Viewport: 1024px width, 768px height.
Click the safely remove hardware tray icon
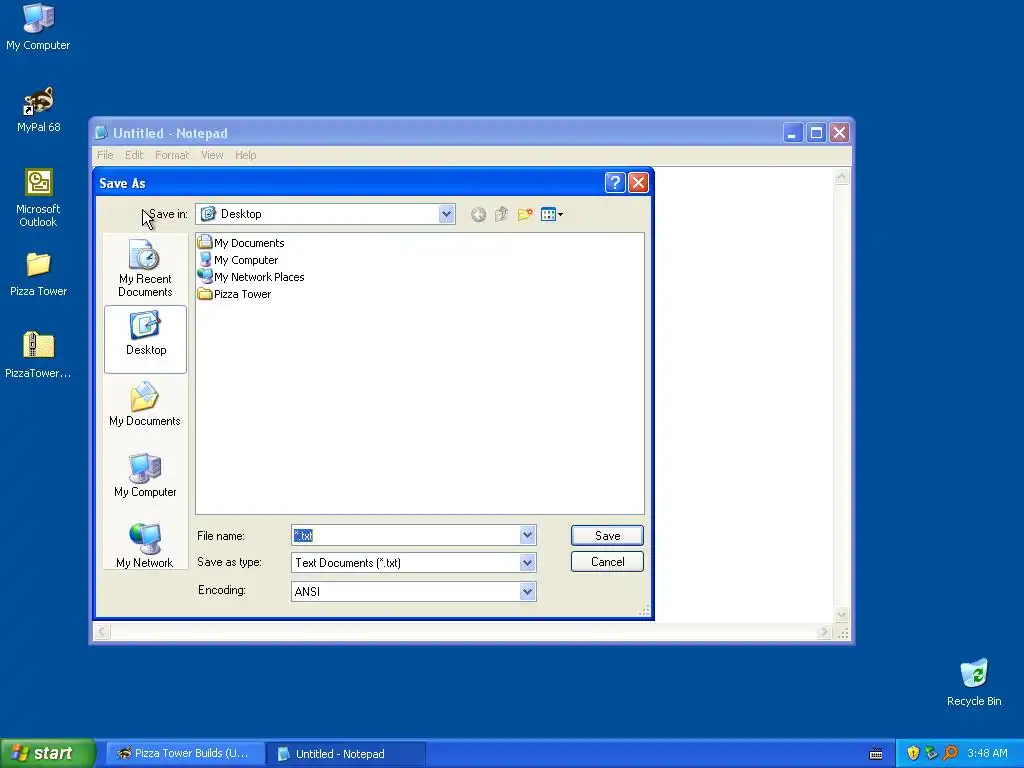coord(932,754)
